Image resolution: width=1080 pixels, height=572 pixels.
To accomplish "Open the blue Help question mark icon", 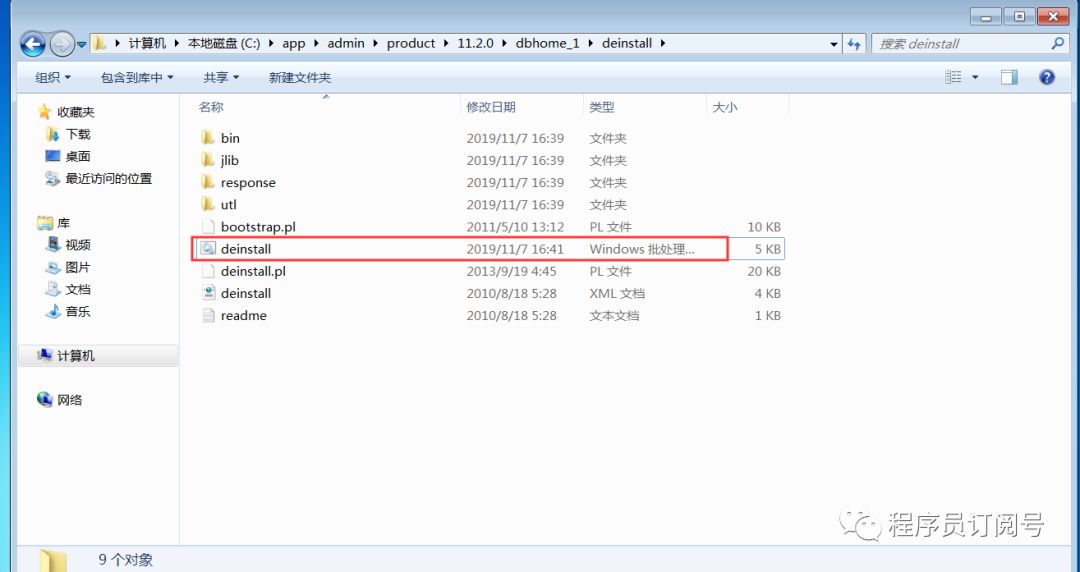I will (x=1046, y=77).
